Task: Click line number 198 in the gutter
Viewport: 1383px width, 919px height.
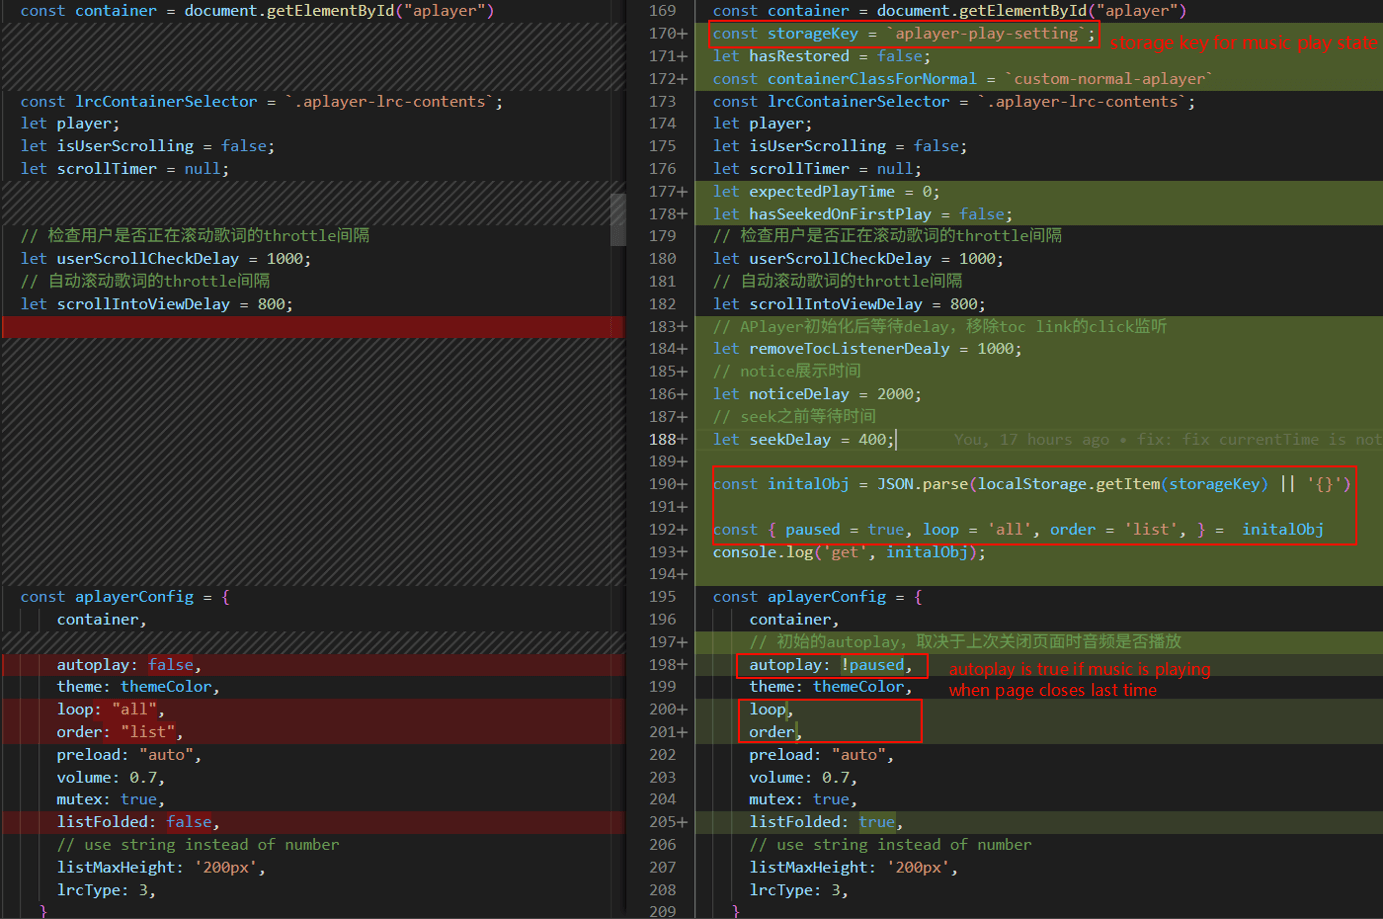Action: coord(662,664)
